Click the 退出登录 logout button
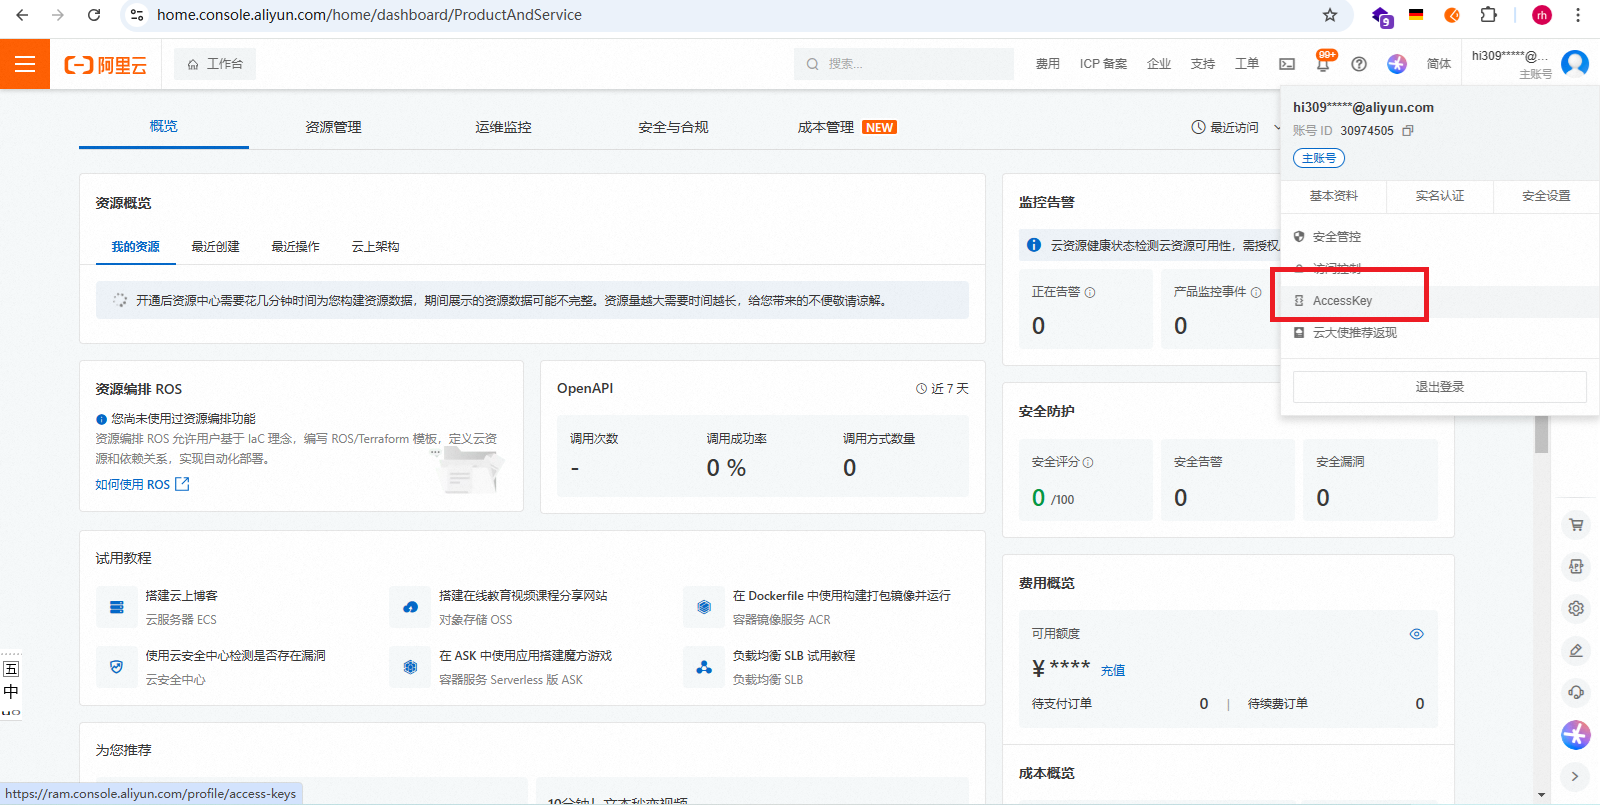 click(1440, 387)
